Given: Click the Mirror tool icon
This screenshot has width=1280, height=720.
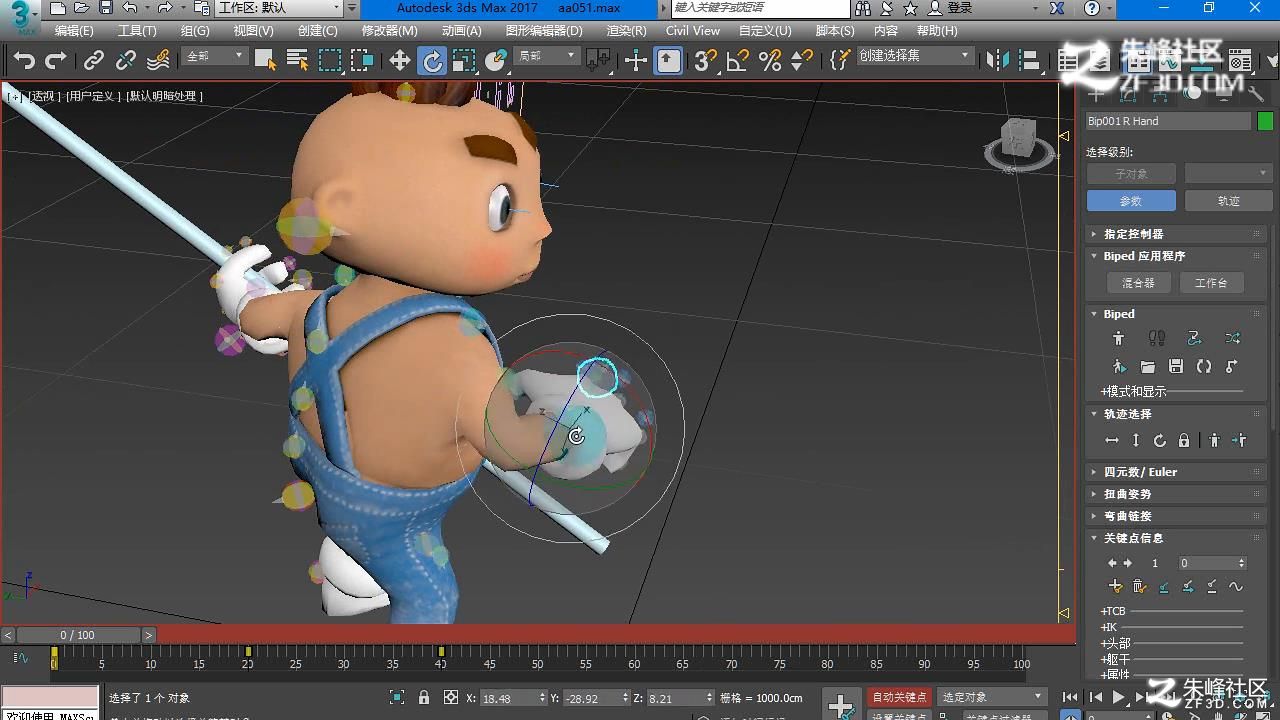Looking at the screenshot, I should (998, 61).
